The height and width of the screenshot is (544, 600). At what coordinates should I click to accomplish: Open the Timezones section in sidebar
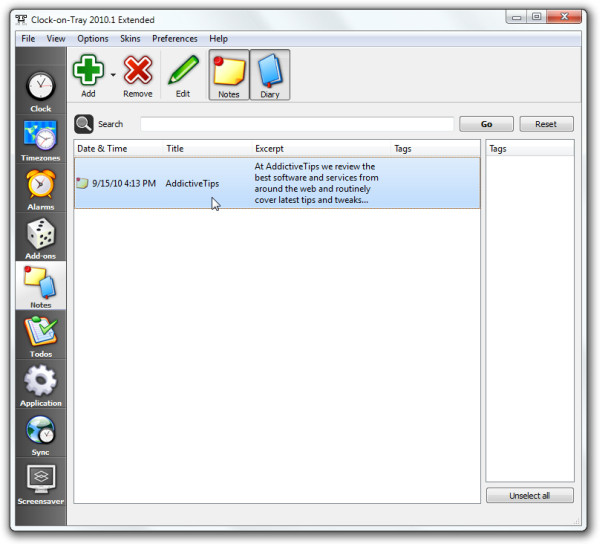coord(41,140)
